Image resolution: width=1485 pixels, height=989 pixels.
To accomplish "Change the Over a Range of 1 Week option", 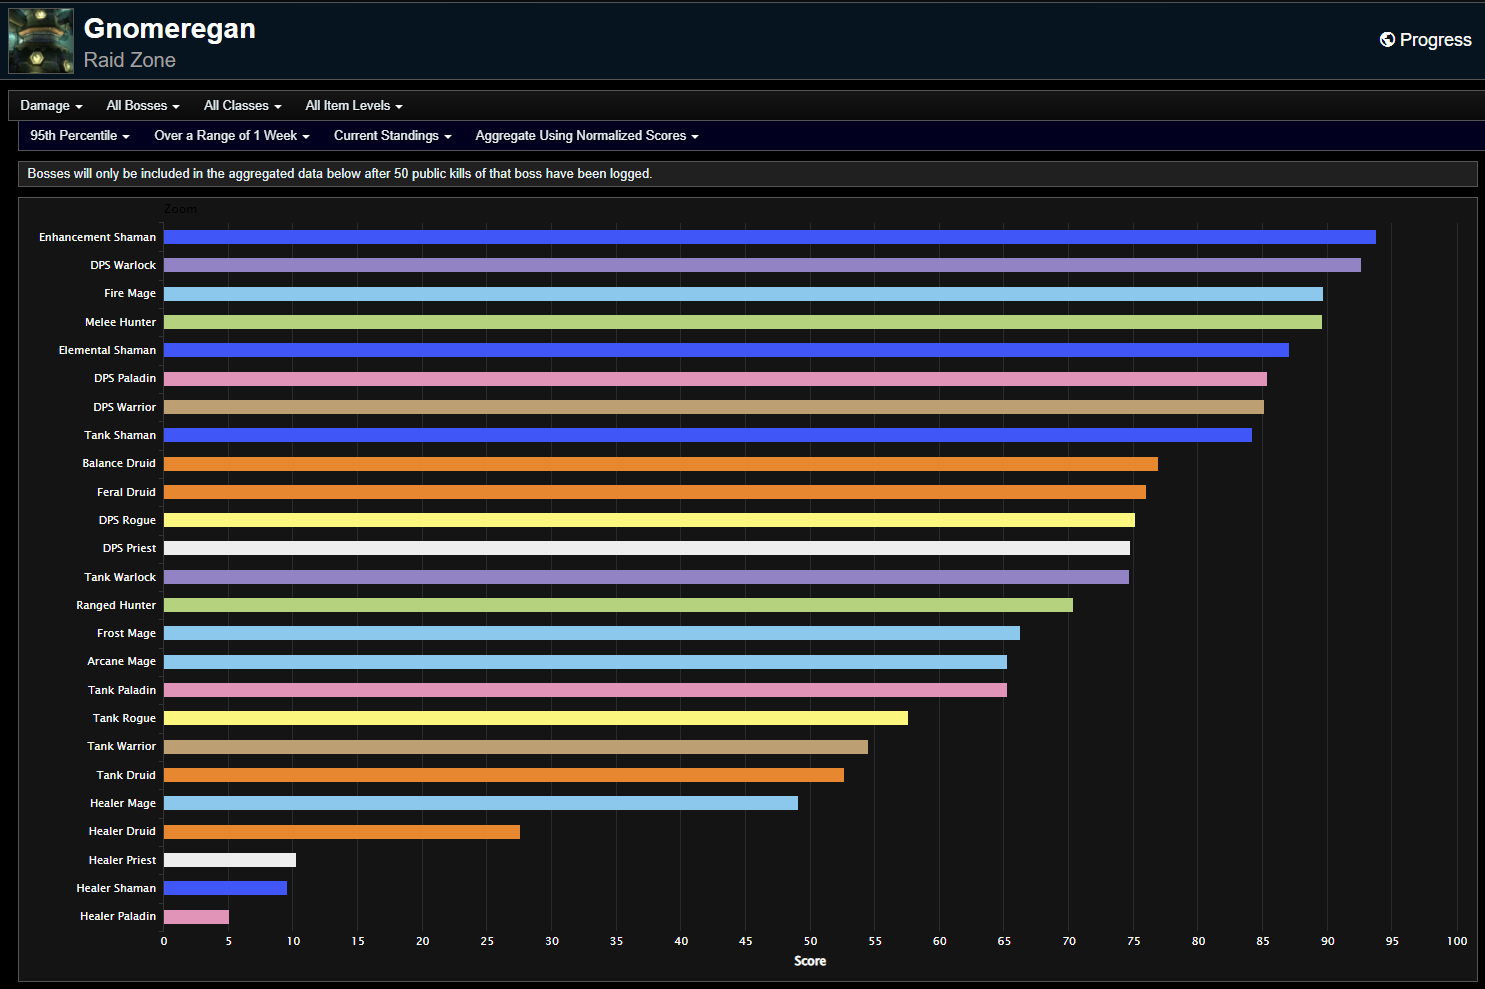I will click(x=231, y=136).
